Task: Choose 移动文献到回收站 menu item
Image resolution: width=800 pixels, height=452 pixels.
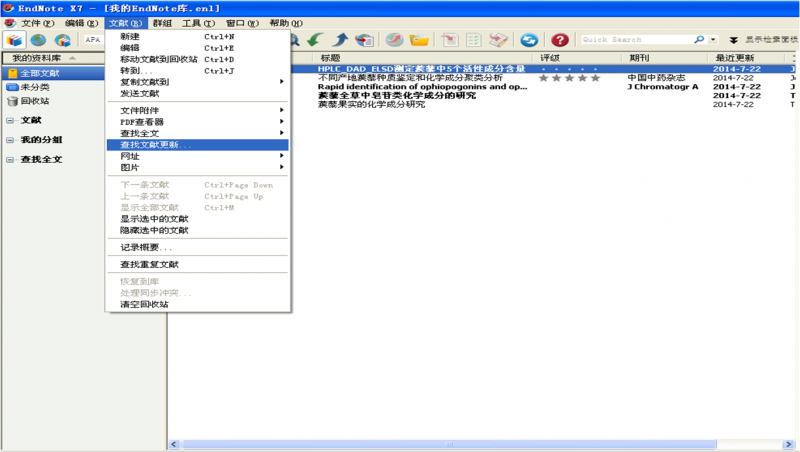Action: pos(197,59)
